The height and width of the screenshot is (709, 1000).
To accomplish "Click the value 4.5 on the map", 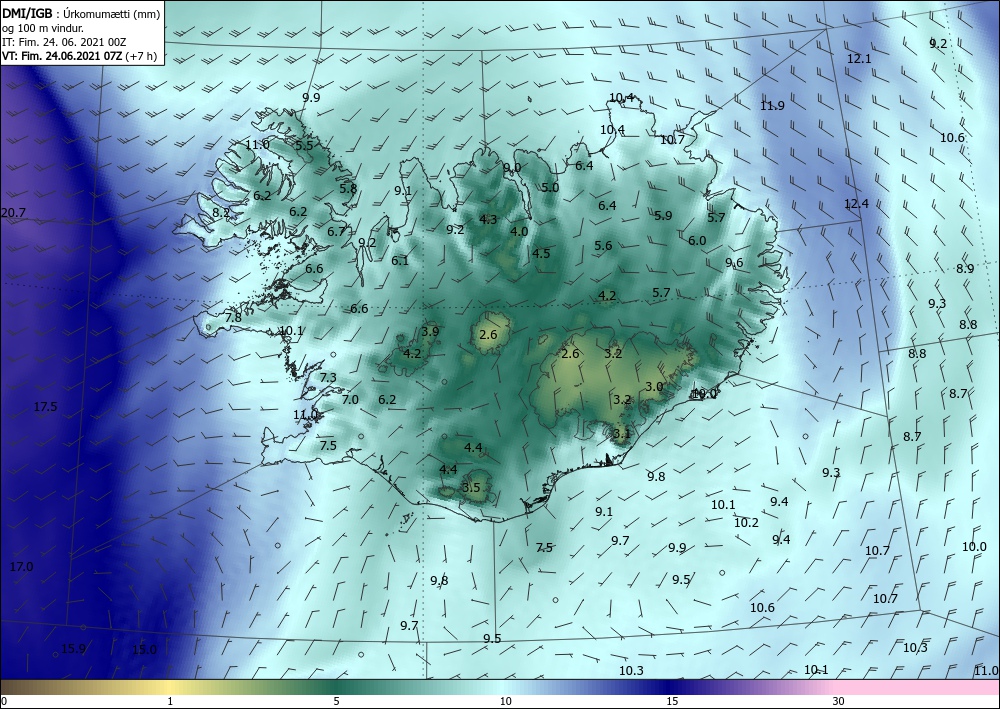I will click(x=541, y=254).
